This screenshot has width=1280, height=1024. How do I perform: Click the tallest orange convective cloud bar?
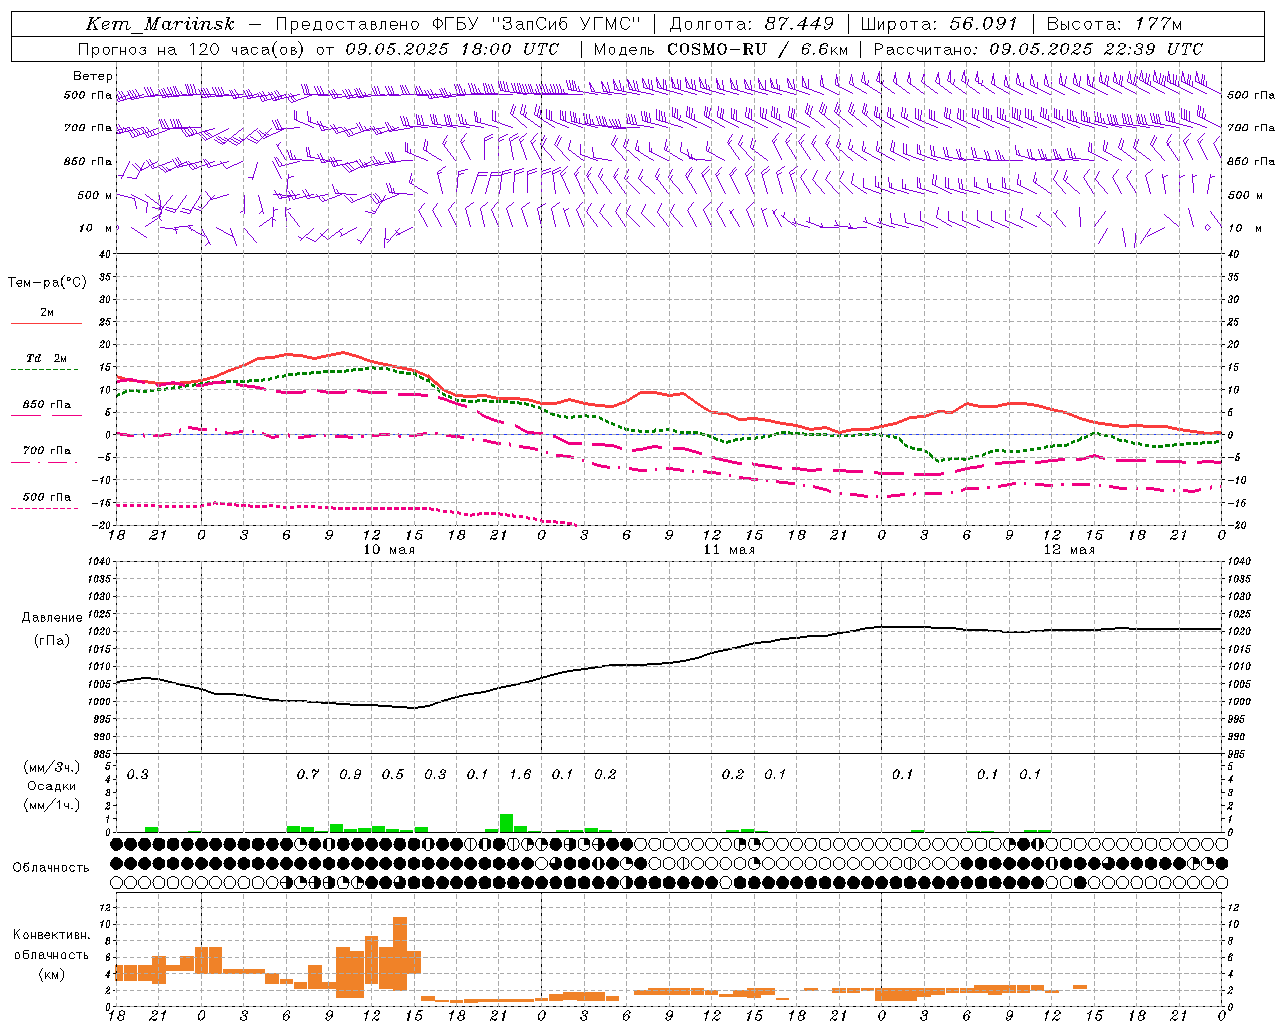pyautogui.click(x=400, y=953)
